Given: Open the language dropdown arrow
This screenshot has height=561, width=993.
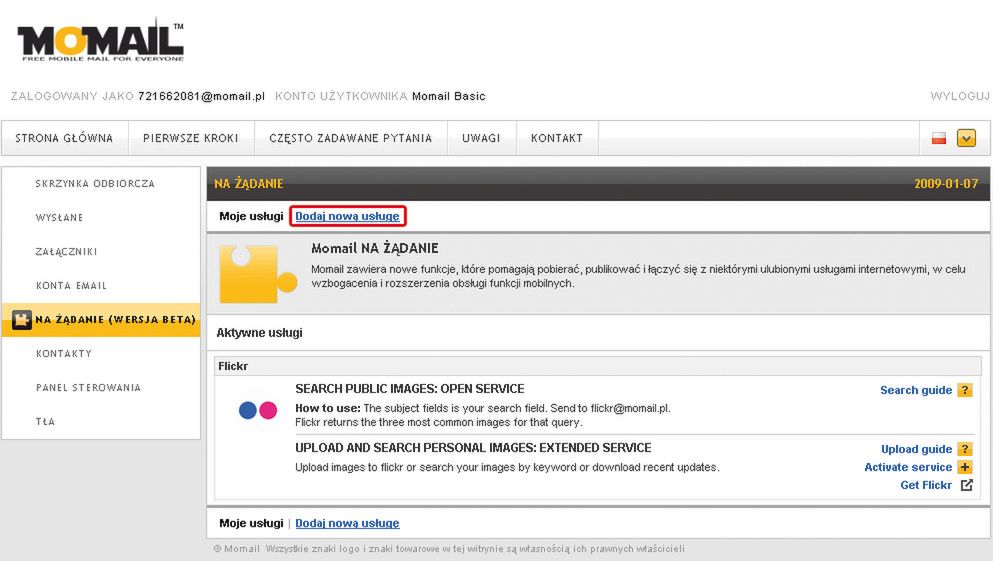Looking at the screenshot, I should [x=966, y=138].
